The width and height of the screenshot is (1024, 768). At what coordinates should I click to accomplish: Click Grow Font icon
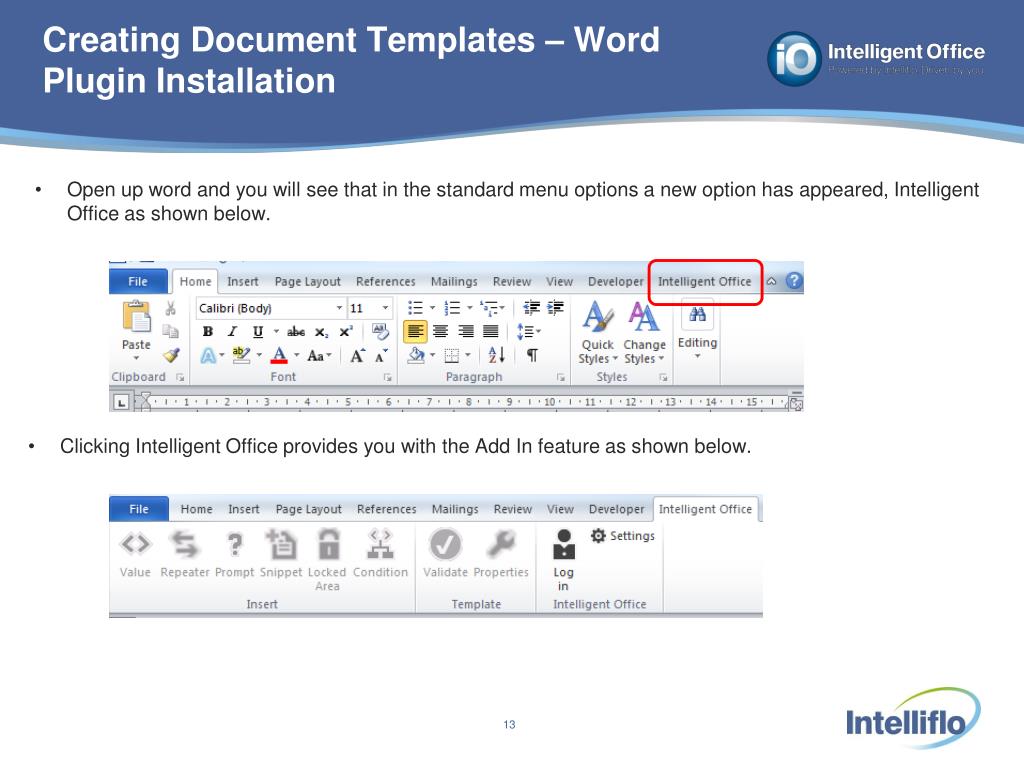point(357,356)
